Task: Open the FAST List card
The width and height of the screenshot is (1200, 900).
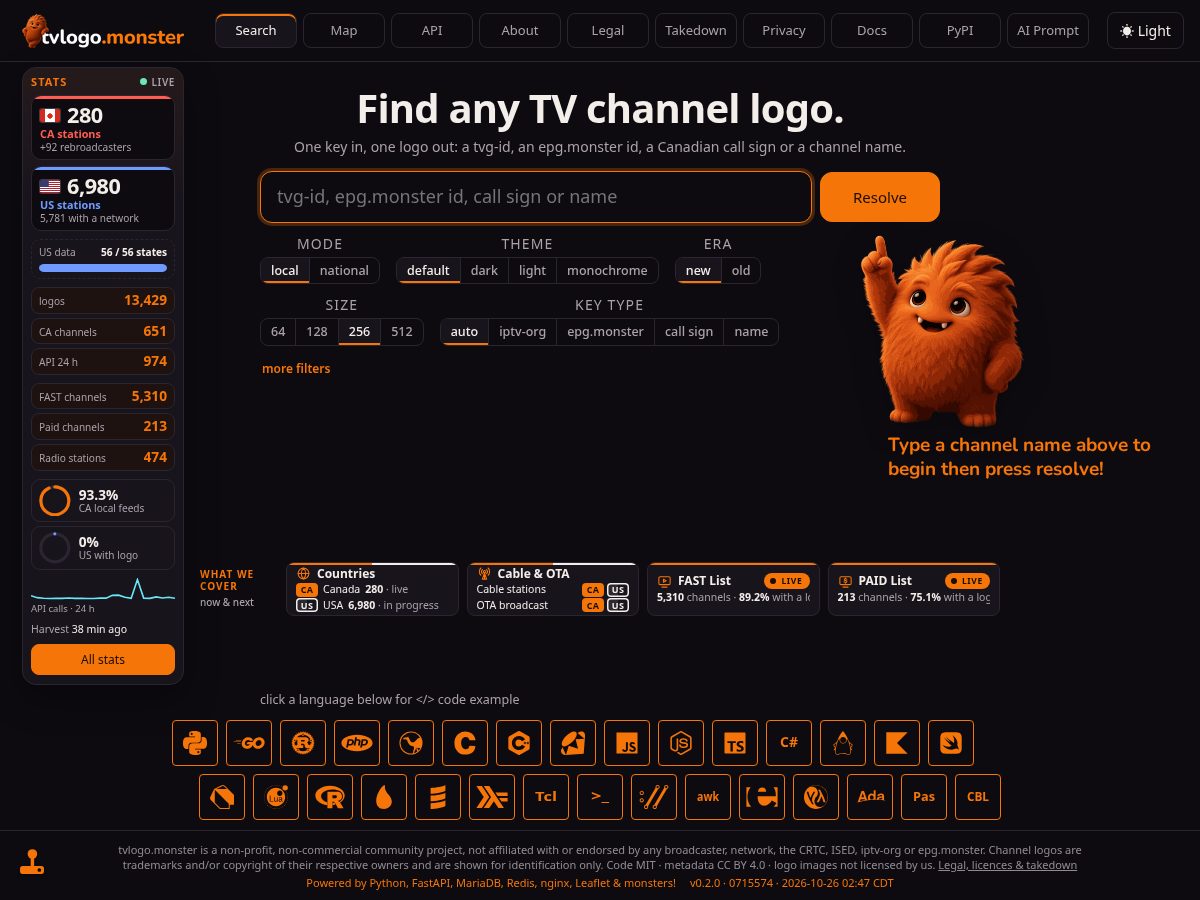Action: click(x=733, y=588)
